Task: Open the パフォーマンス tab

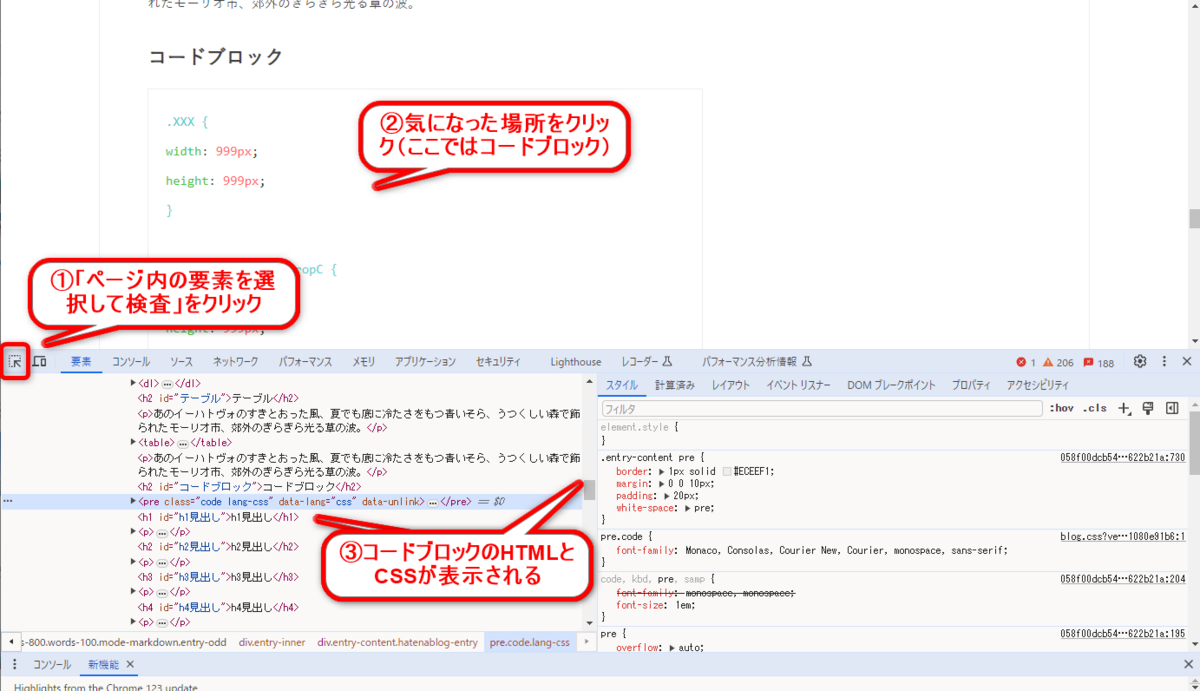Action: (x=306, y=362)
